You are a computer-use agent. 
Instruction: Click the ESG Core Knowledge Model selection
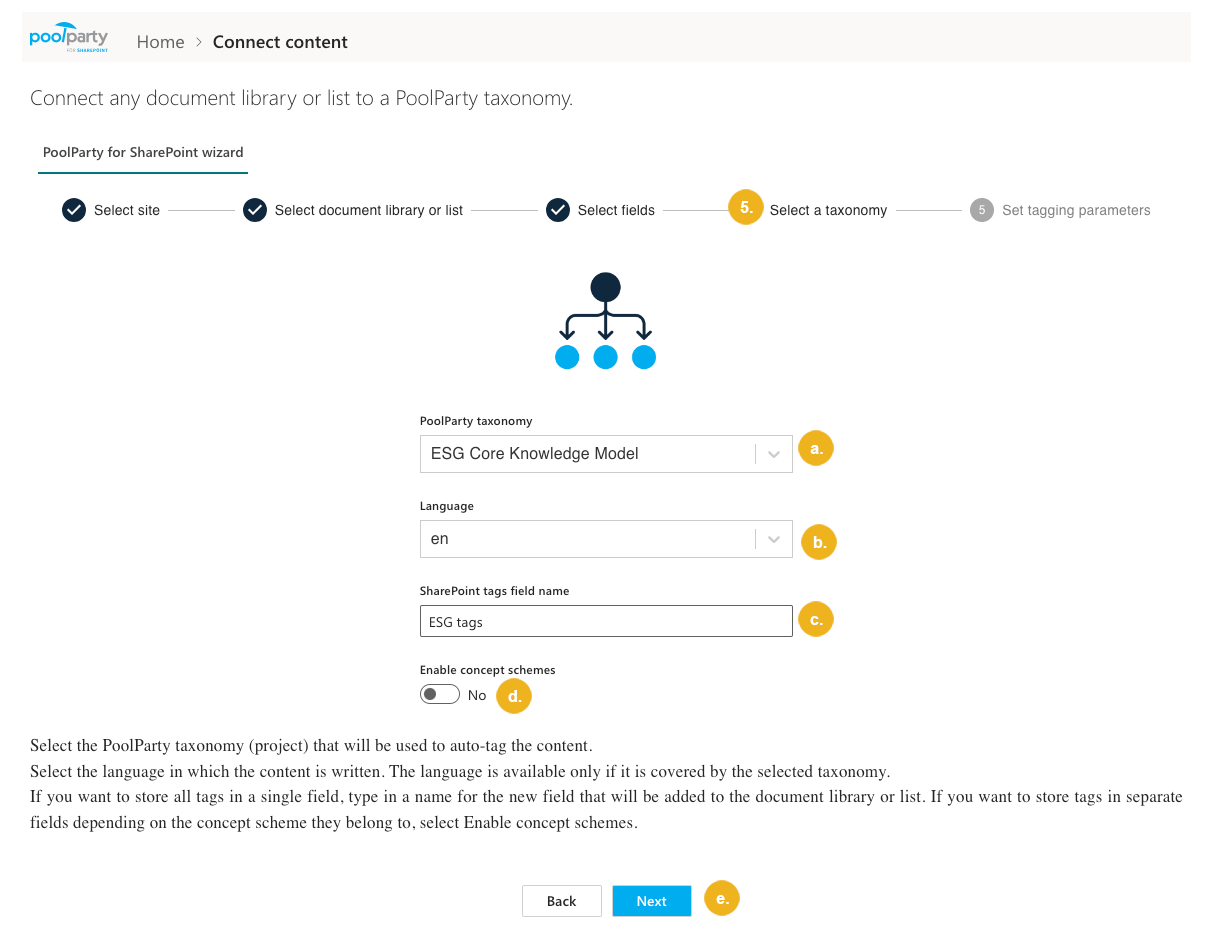click(535, 454)
